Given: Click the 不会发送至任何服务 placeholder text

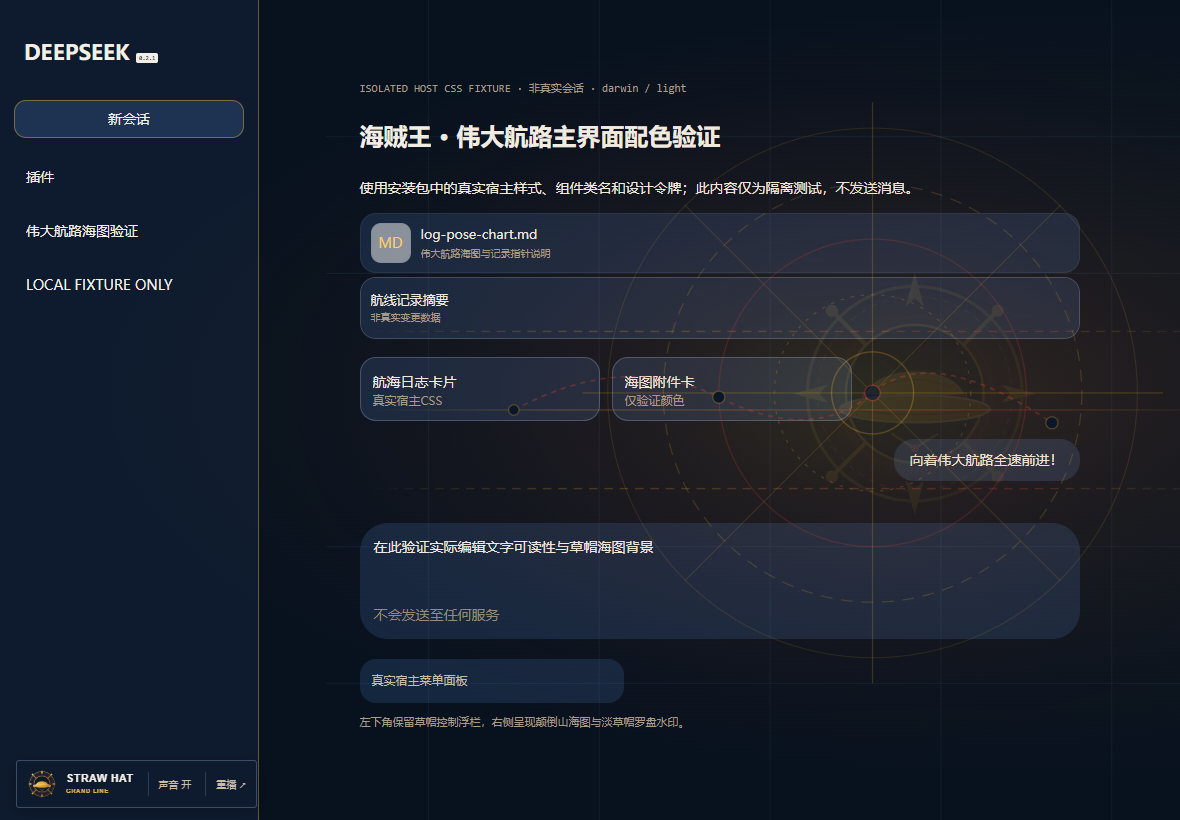Looking at the screenshot, I should click(x=436, y=615).
